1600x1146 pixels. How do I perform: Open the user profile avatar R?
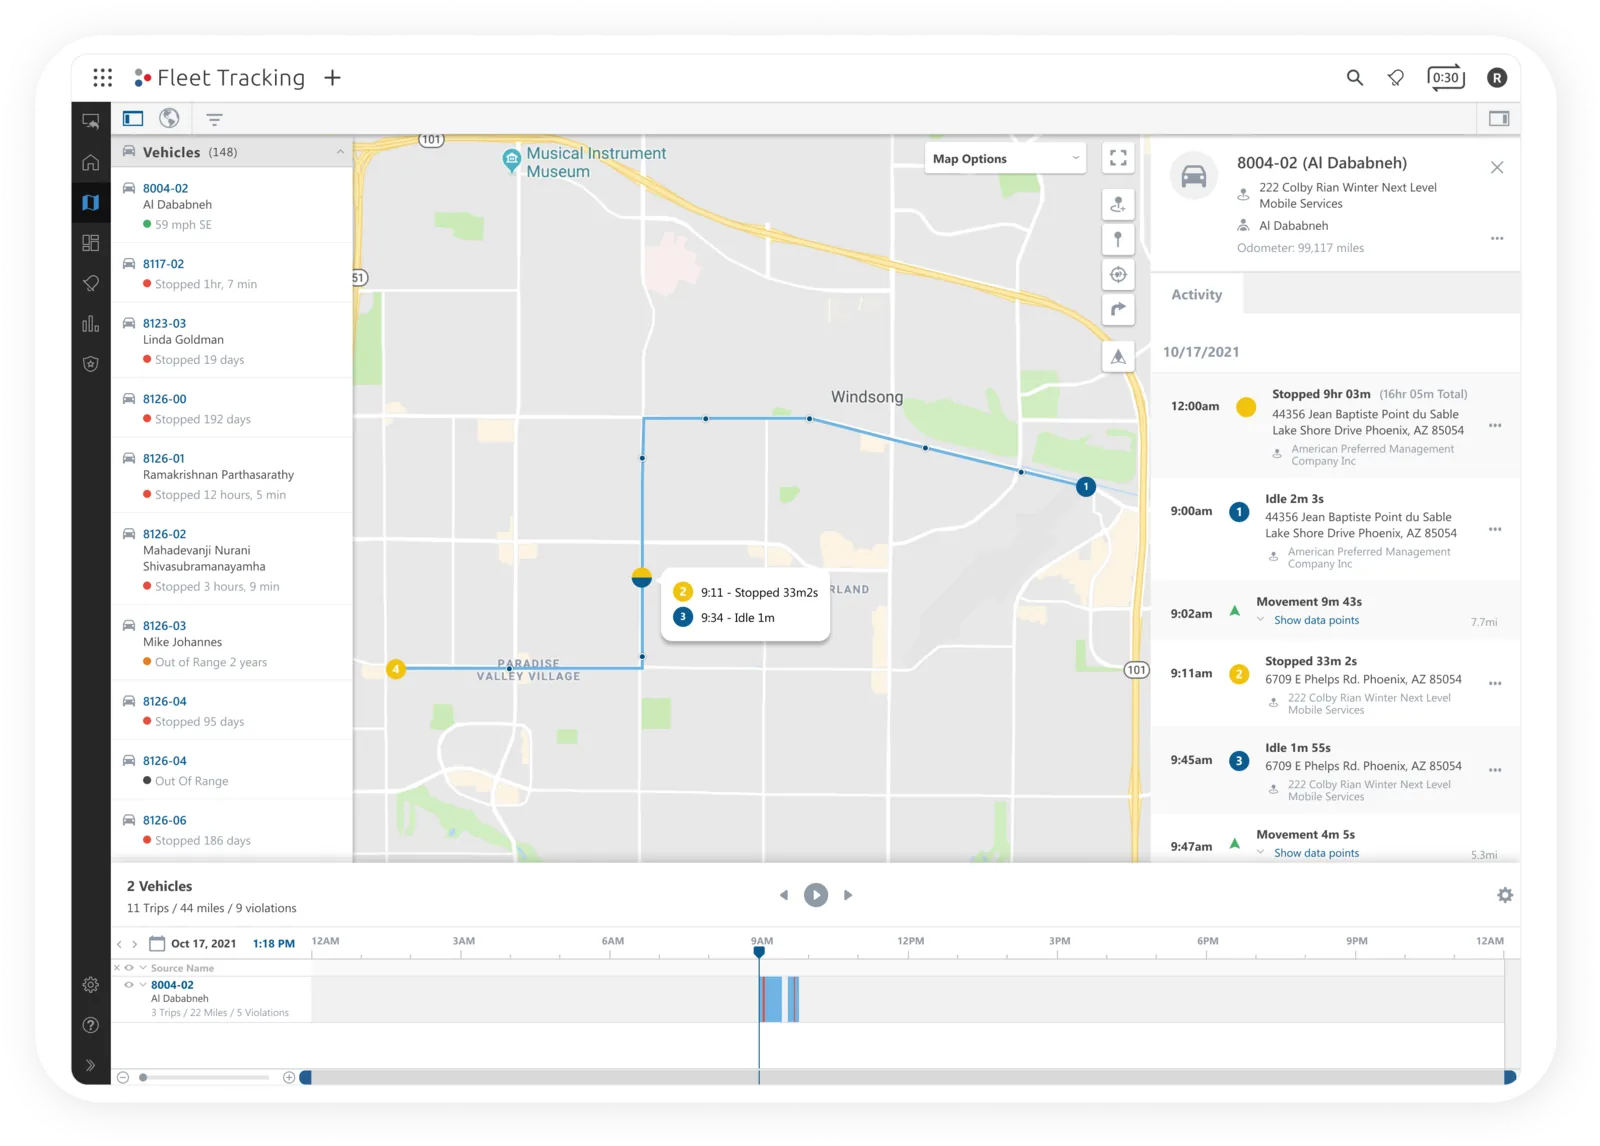(1497, 77)
